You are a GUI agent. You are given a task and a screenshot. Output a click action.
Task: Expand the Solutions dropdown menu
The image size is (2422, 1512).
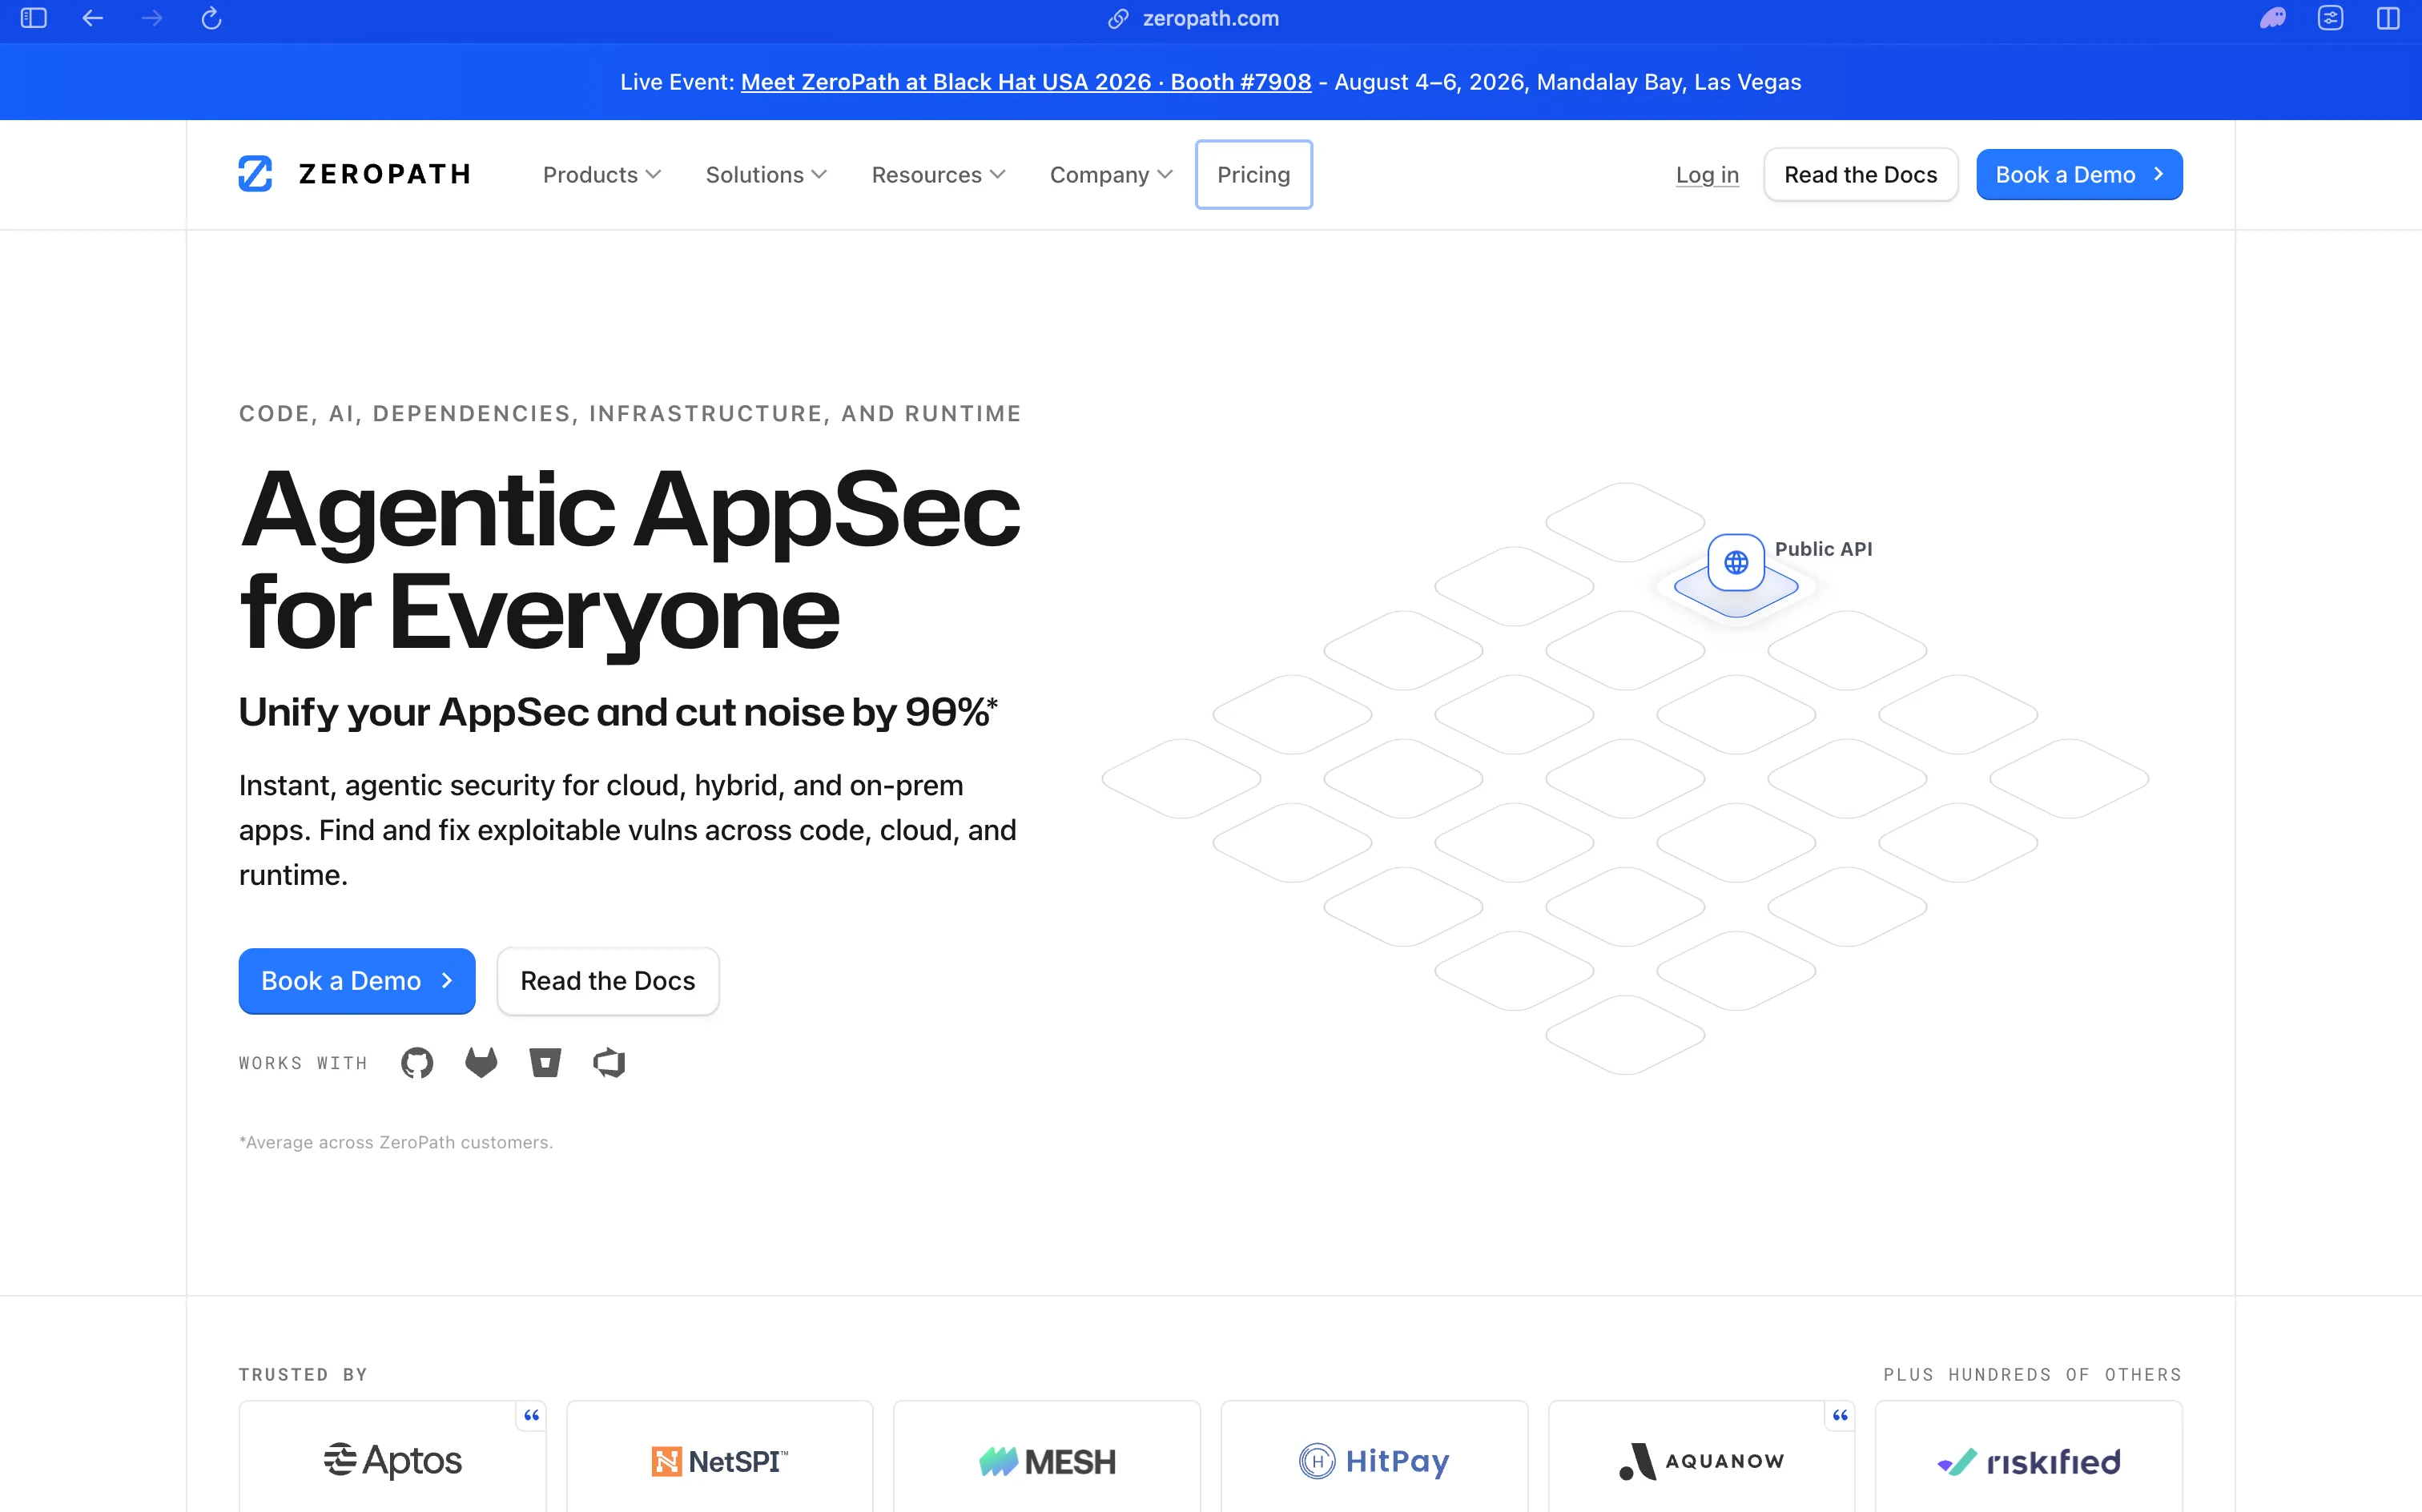tap(766, 175)
